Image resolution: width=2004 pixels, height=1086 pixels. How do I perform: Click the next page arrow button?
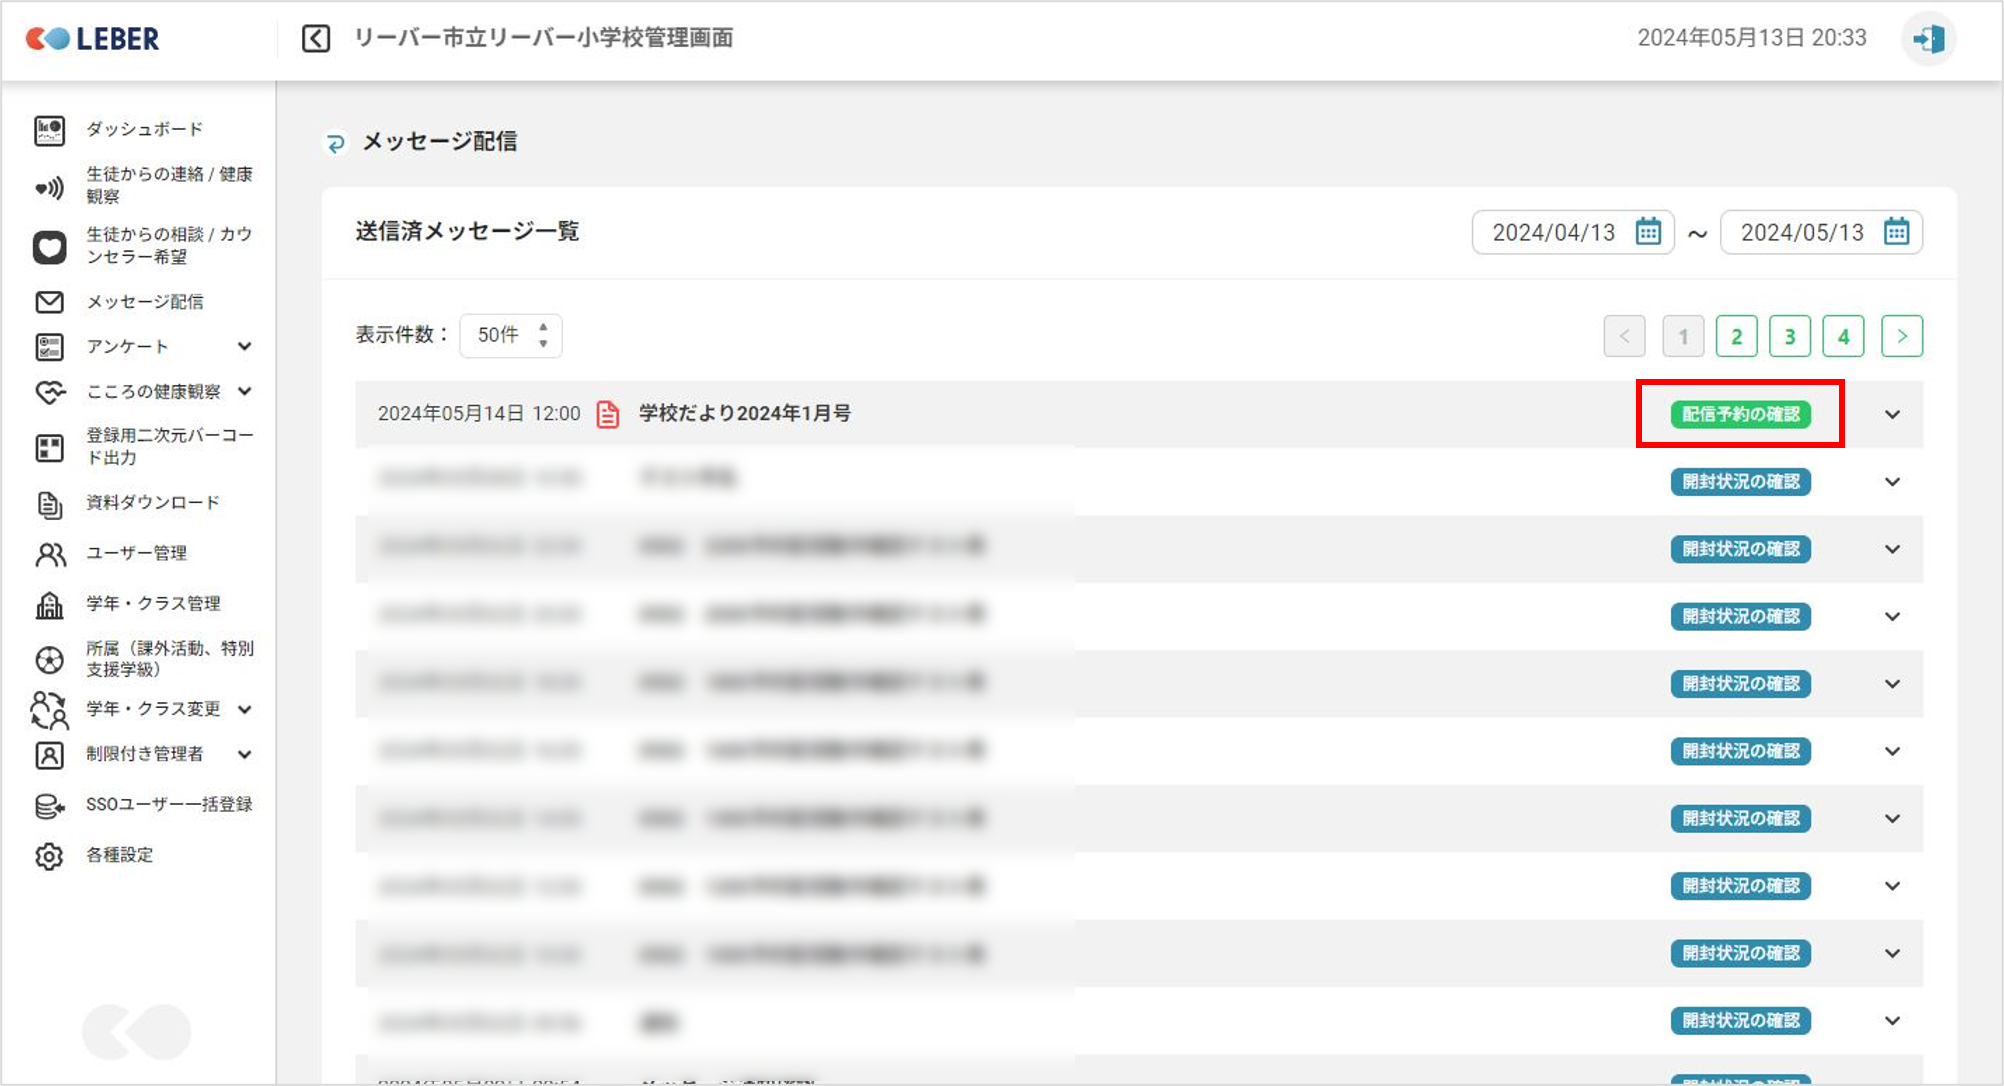tap(1901, 336)
